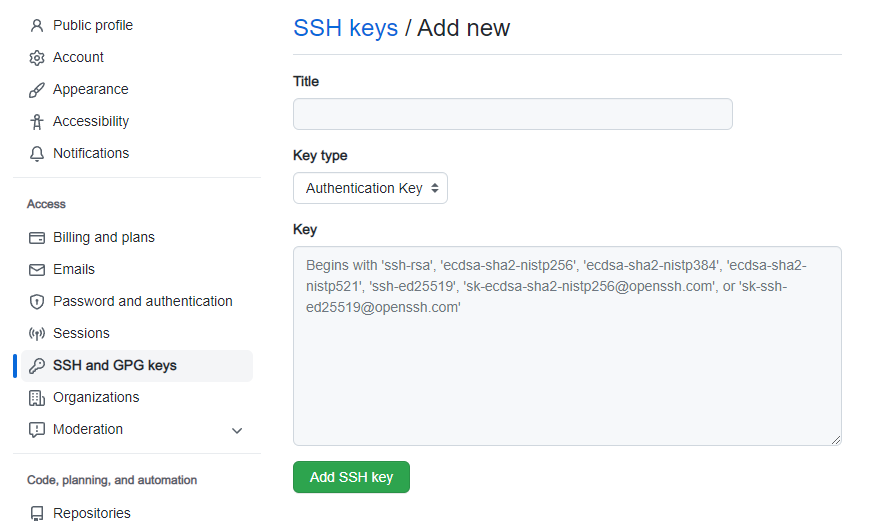Open the Key type dropdown
The image size is (882, 521).
tap(370, 188)
